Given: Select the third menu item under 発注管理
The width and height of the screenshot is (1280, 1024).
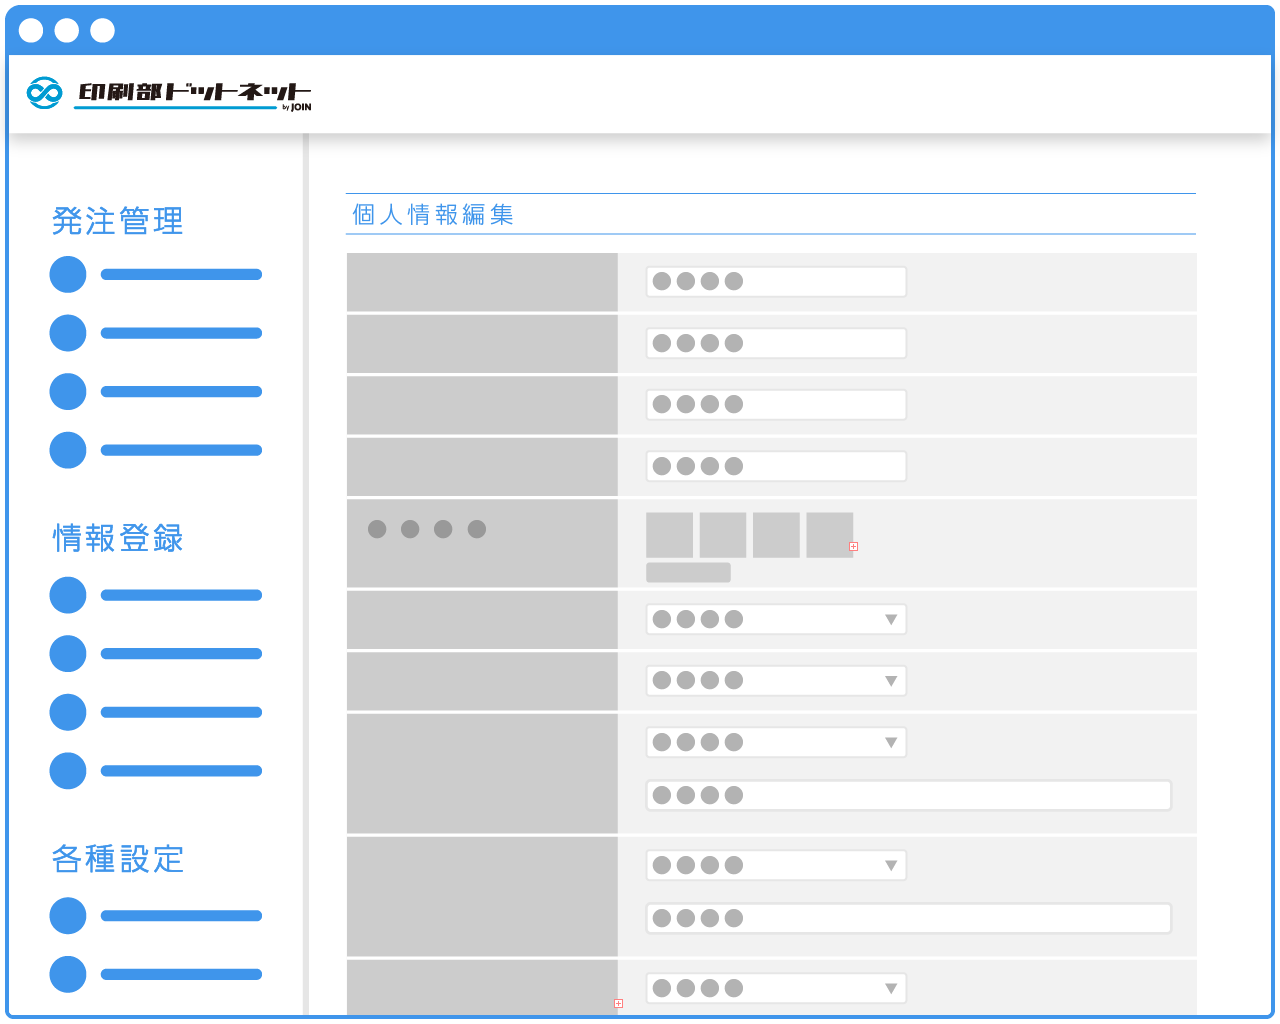Looking at the screenshot, I should [x=156, y=391].
